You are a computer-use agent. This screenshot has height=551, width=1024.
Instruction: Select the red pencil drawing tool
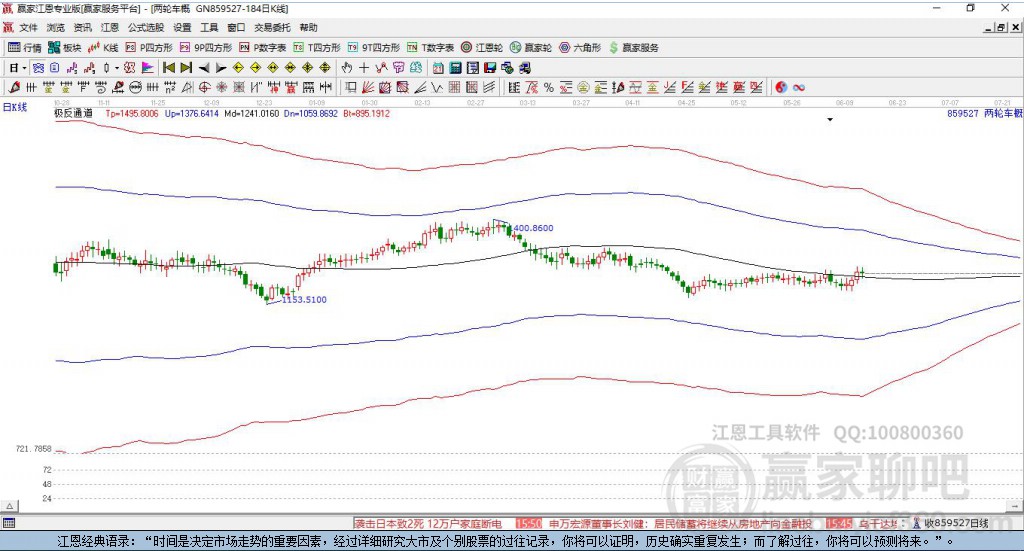click(x=14, y=87)
